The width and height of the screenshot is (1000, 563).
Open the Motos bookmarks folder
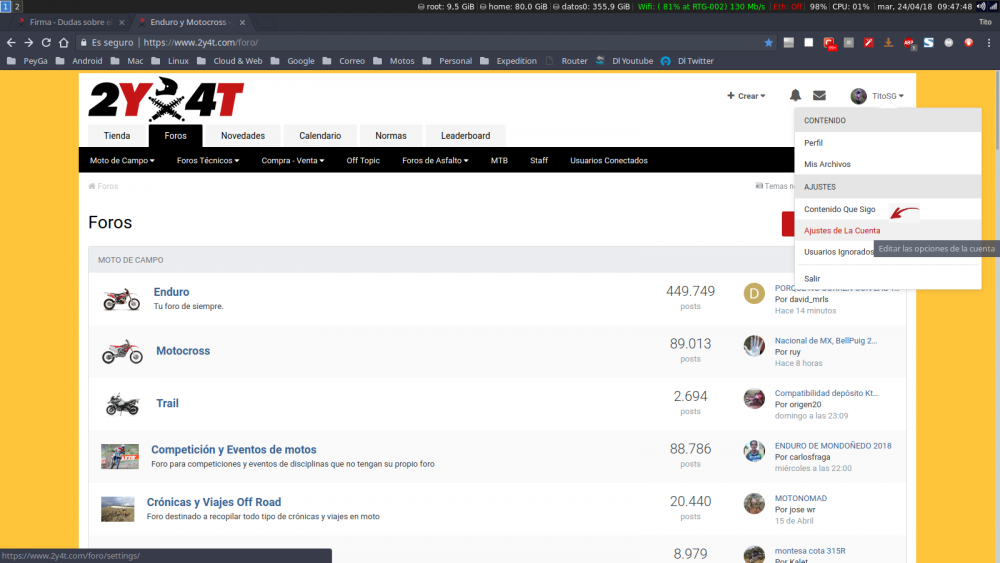(x=394, y=61)
